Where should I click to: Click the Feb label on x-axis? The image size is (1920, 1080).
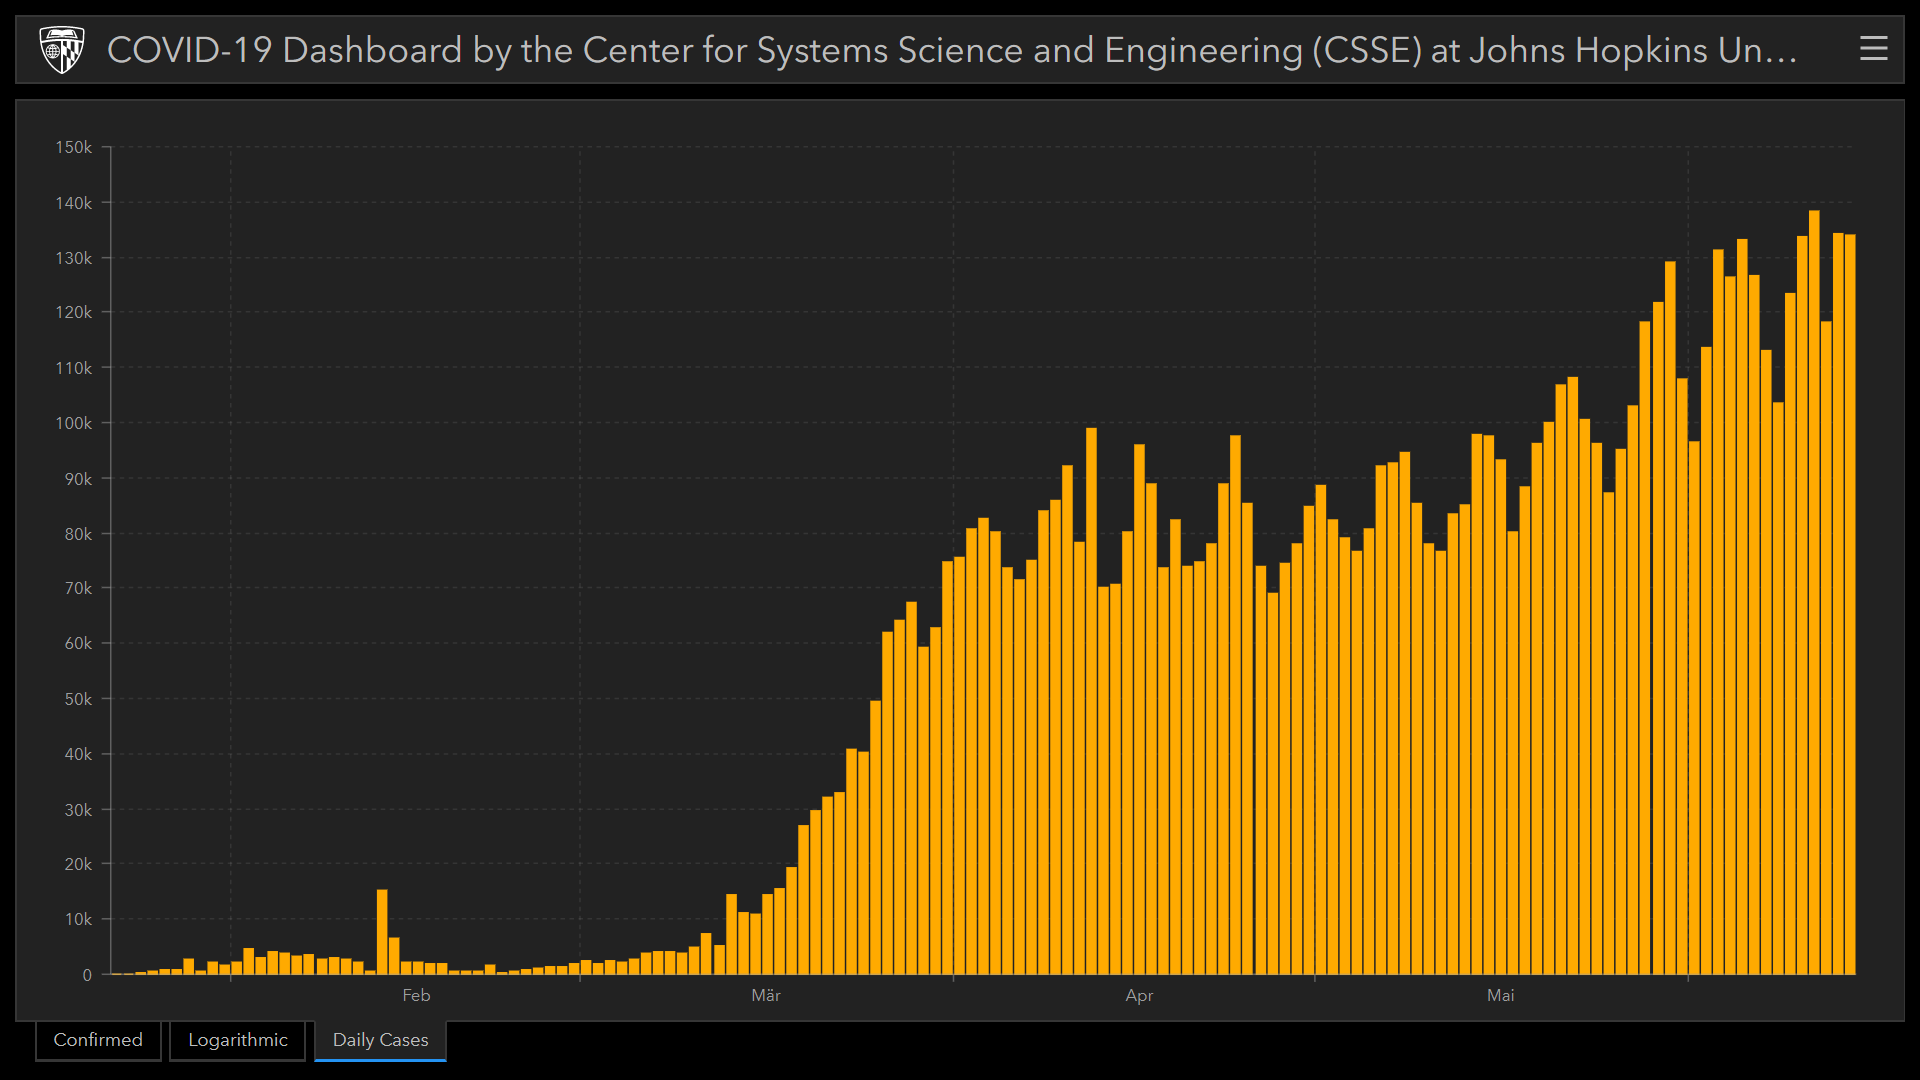click(x=416, y=996)
